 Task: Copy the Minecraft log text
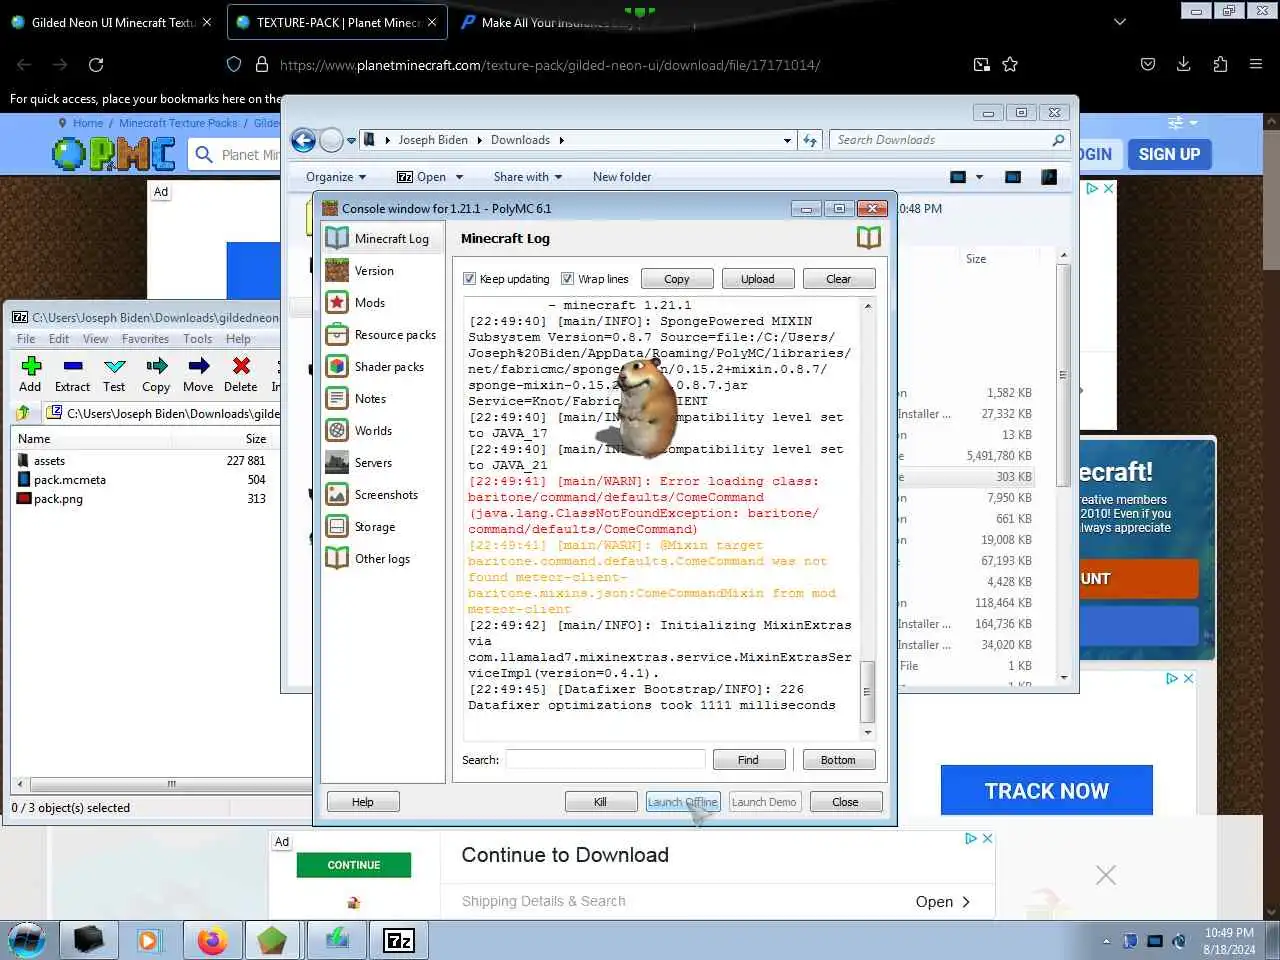677,279
